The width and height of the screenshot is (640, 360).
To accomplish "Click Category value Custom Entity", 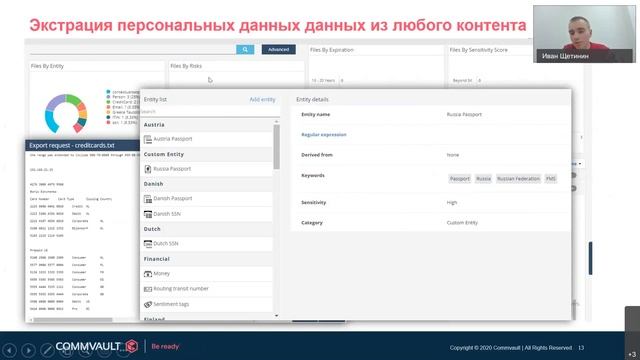I will (x=462, y=223).
